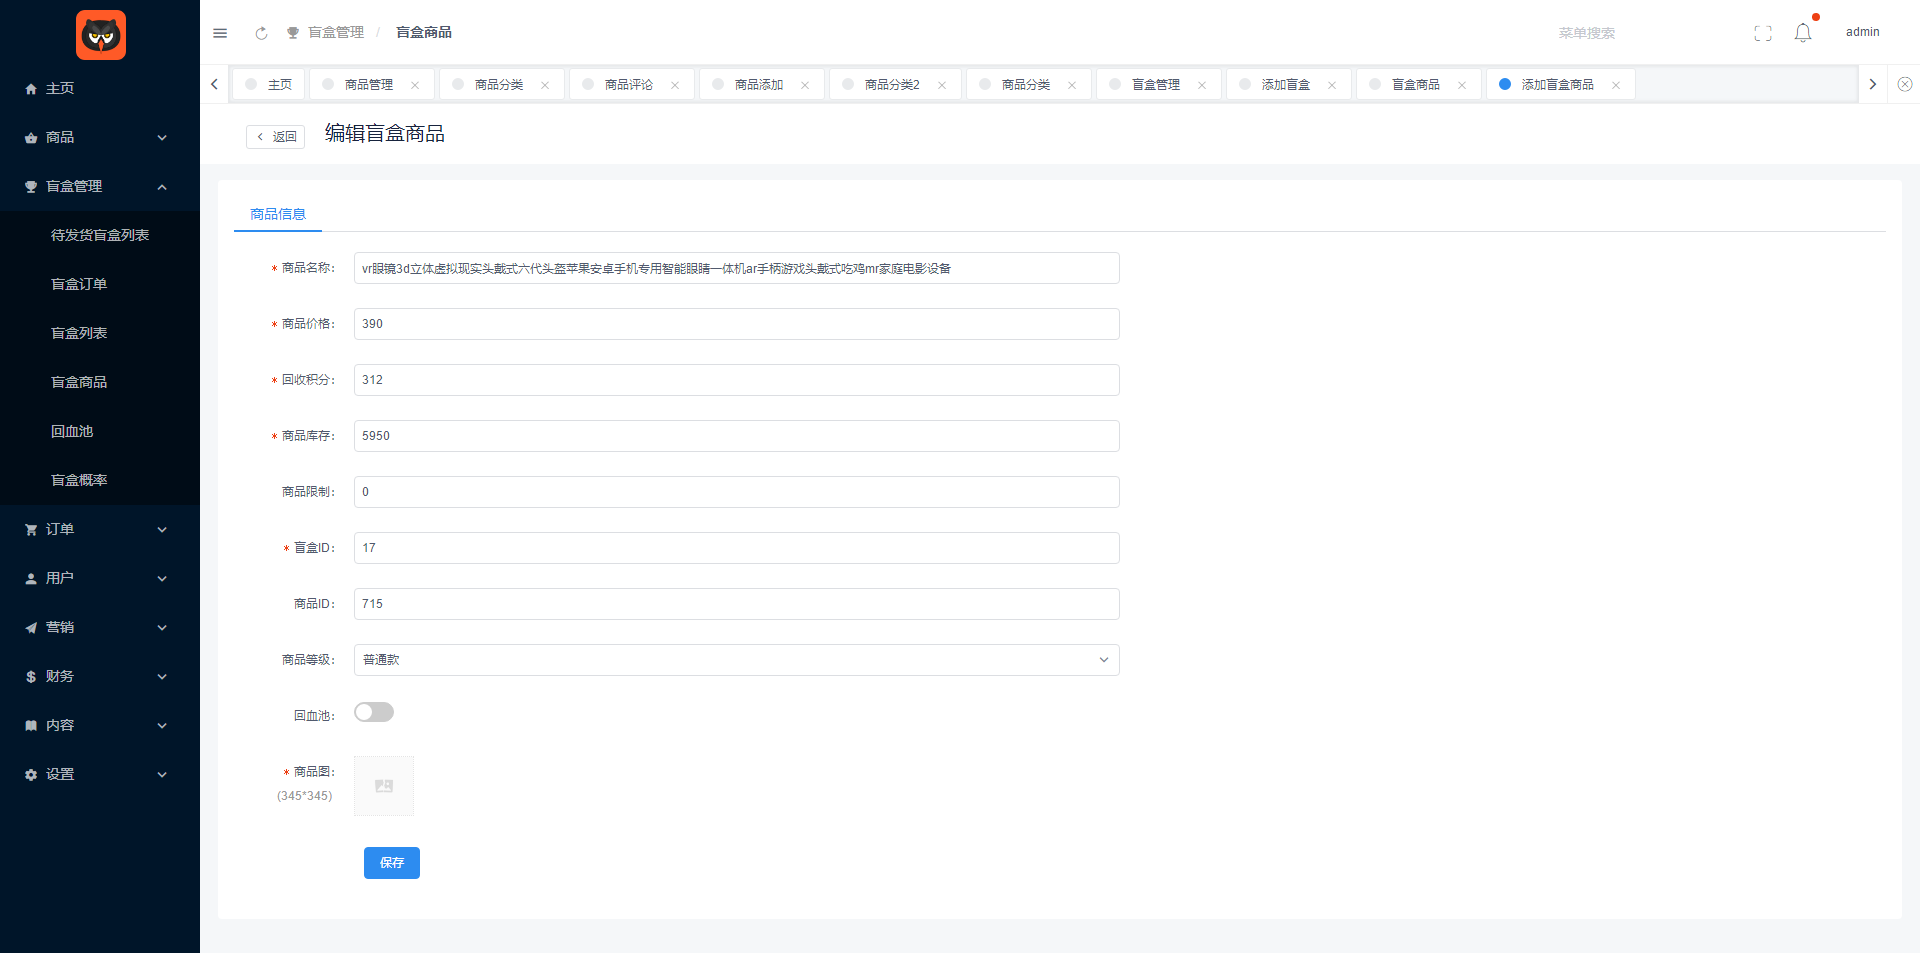This screenshot has height=953, width=1920.
Task: Close the 商品分类2 tab
Action: pyautogui.click(x=942, y=85)
